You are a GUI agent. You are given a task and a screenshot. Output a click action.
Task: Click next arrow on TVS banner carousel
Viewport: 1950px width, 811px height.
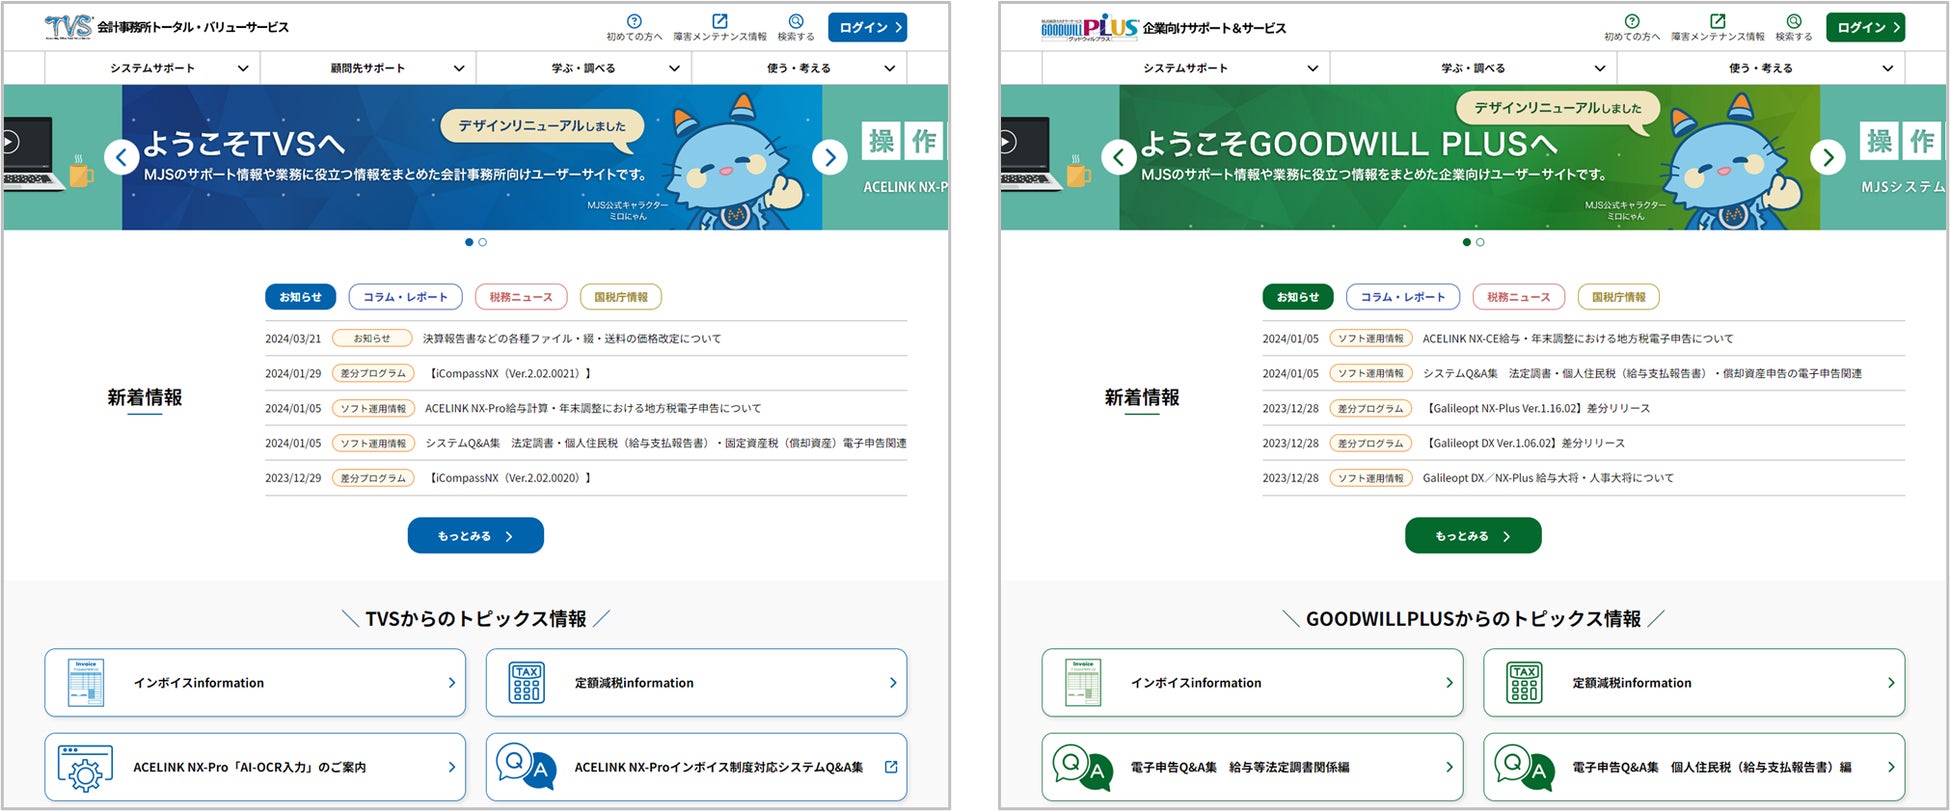pyautogui.click(x=829, y=157)
